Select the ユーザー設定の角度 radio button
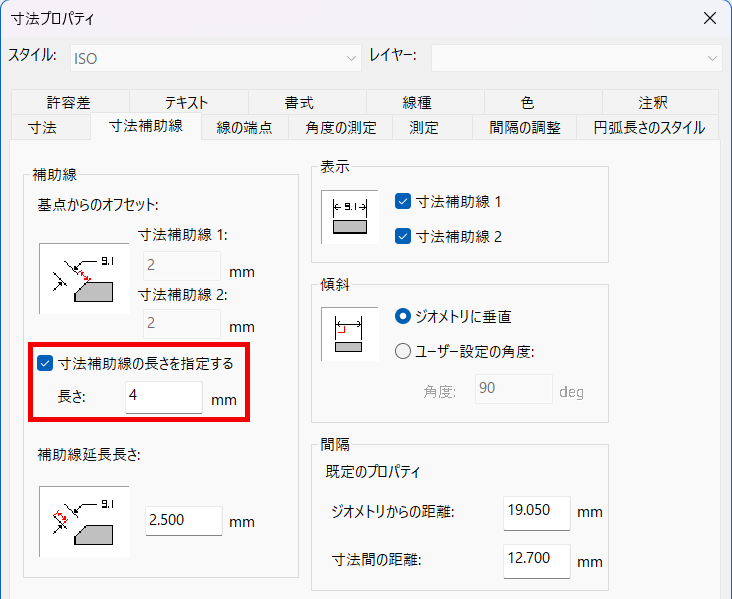 (403, 351)
